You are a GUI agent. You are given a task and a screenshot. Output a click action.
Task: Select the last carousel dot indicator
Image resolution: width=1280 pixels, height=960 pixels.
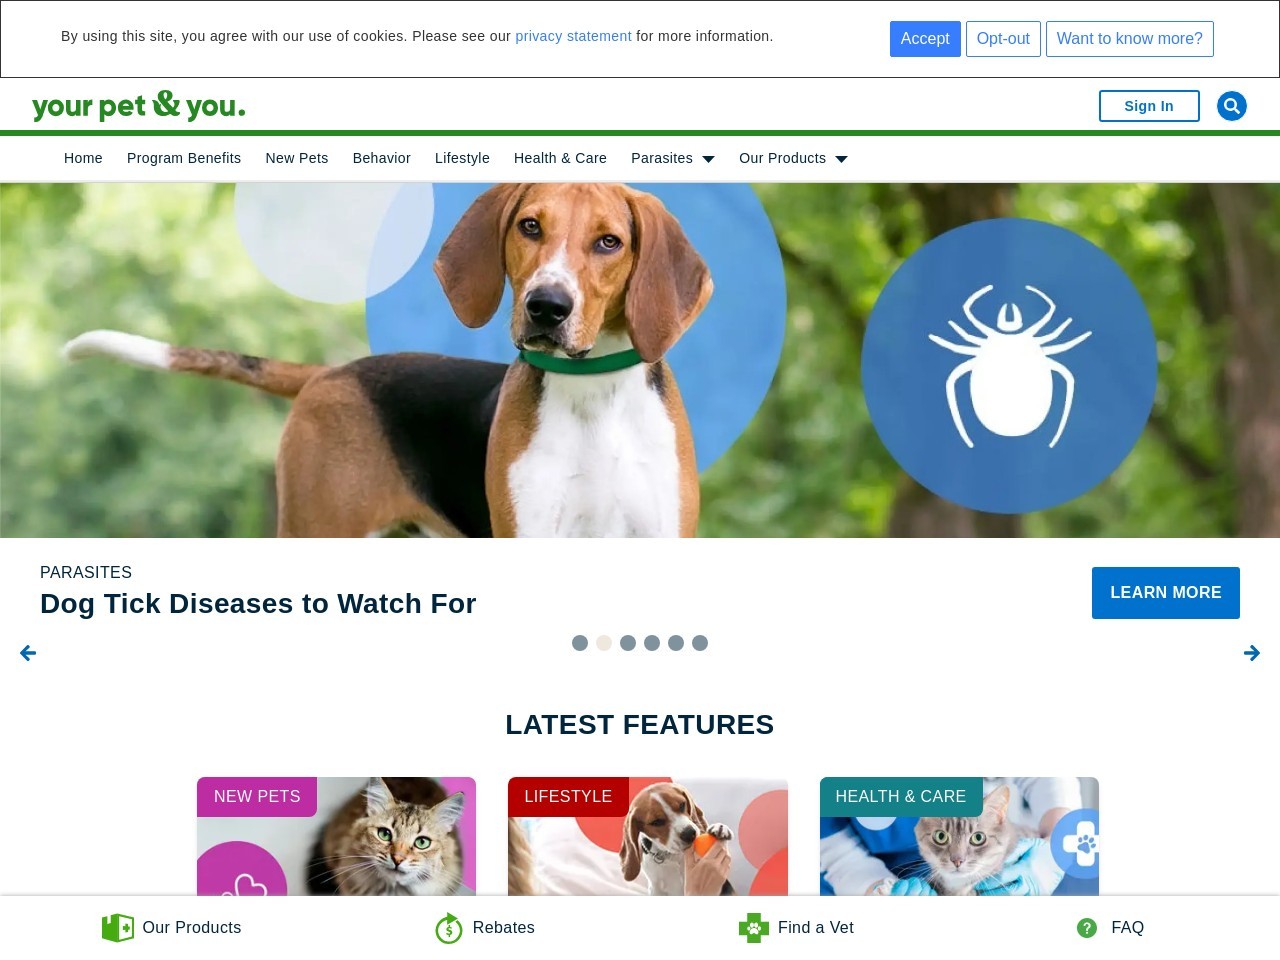[x=700, y=643]
